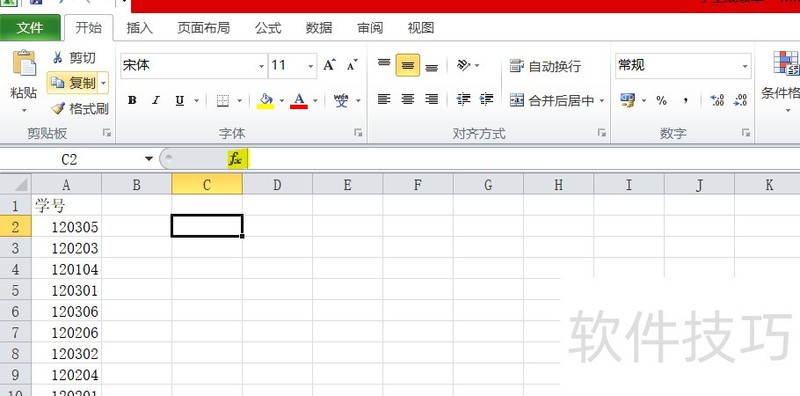Click the text orientation icon
Image resolution: width=800 pixels, height=396 pixels.
[x=463, y=65]
